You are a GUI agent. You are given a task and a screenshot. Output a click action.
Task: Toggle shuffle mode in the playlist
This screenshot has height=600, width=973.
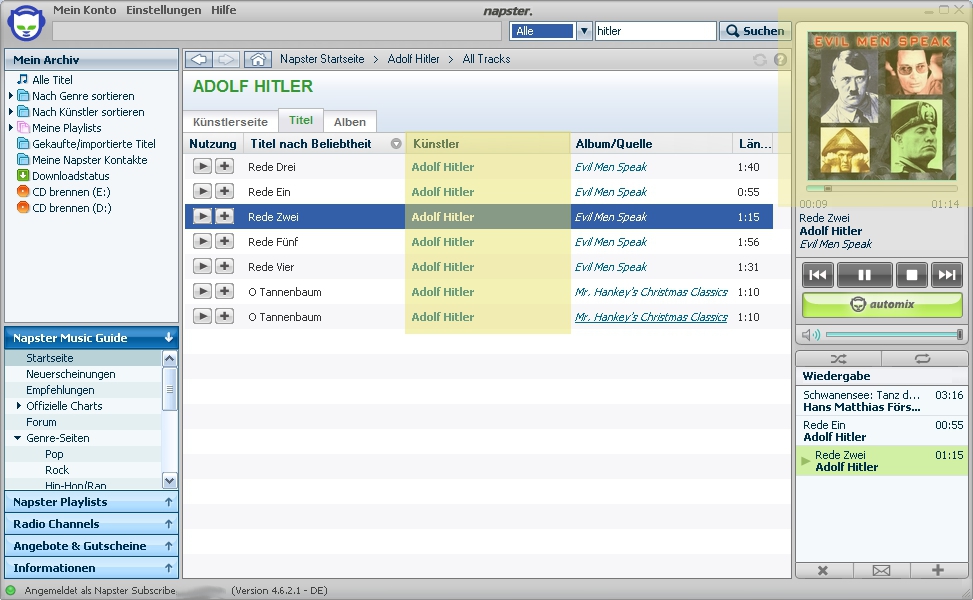pyautogui.click(x=838, y=359)
